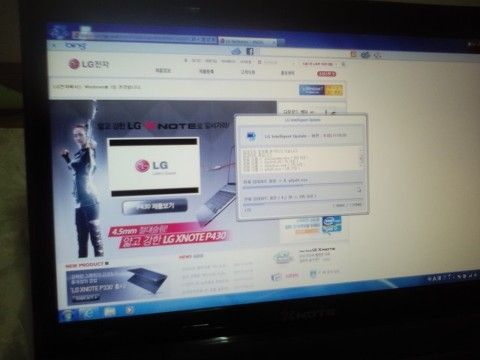Screen dimensions: 480x360
Task: Launch Internet Explorer from taskbar
Action: point(89,313)
